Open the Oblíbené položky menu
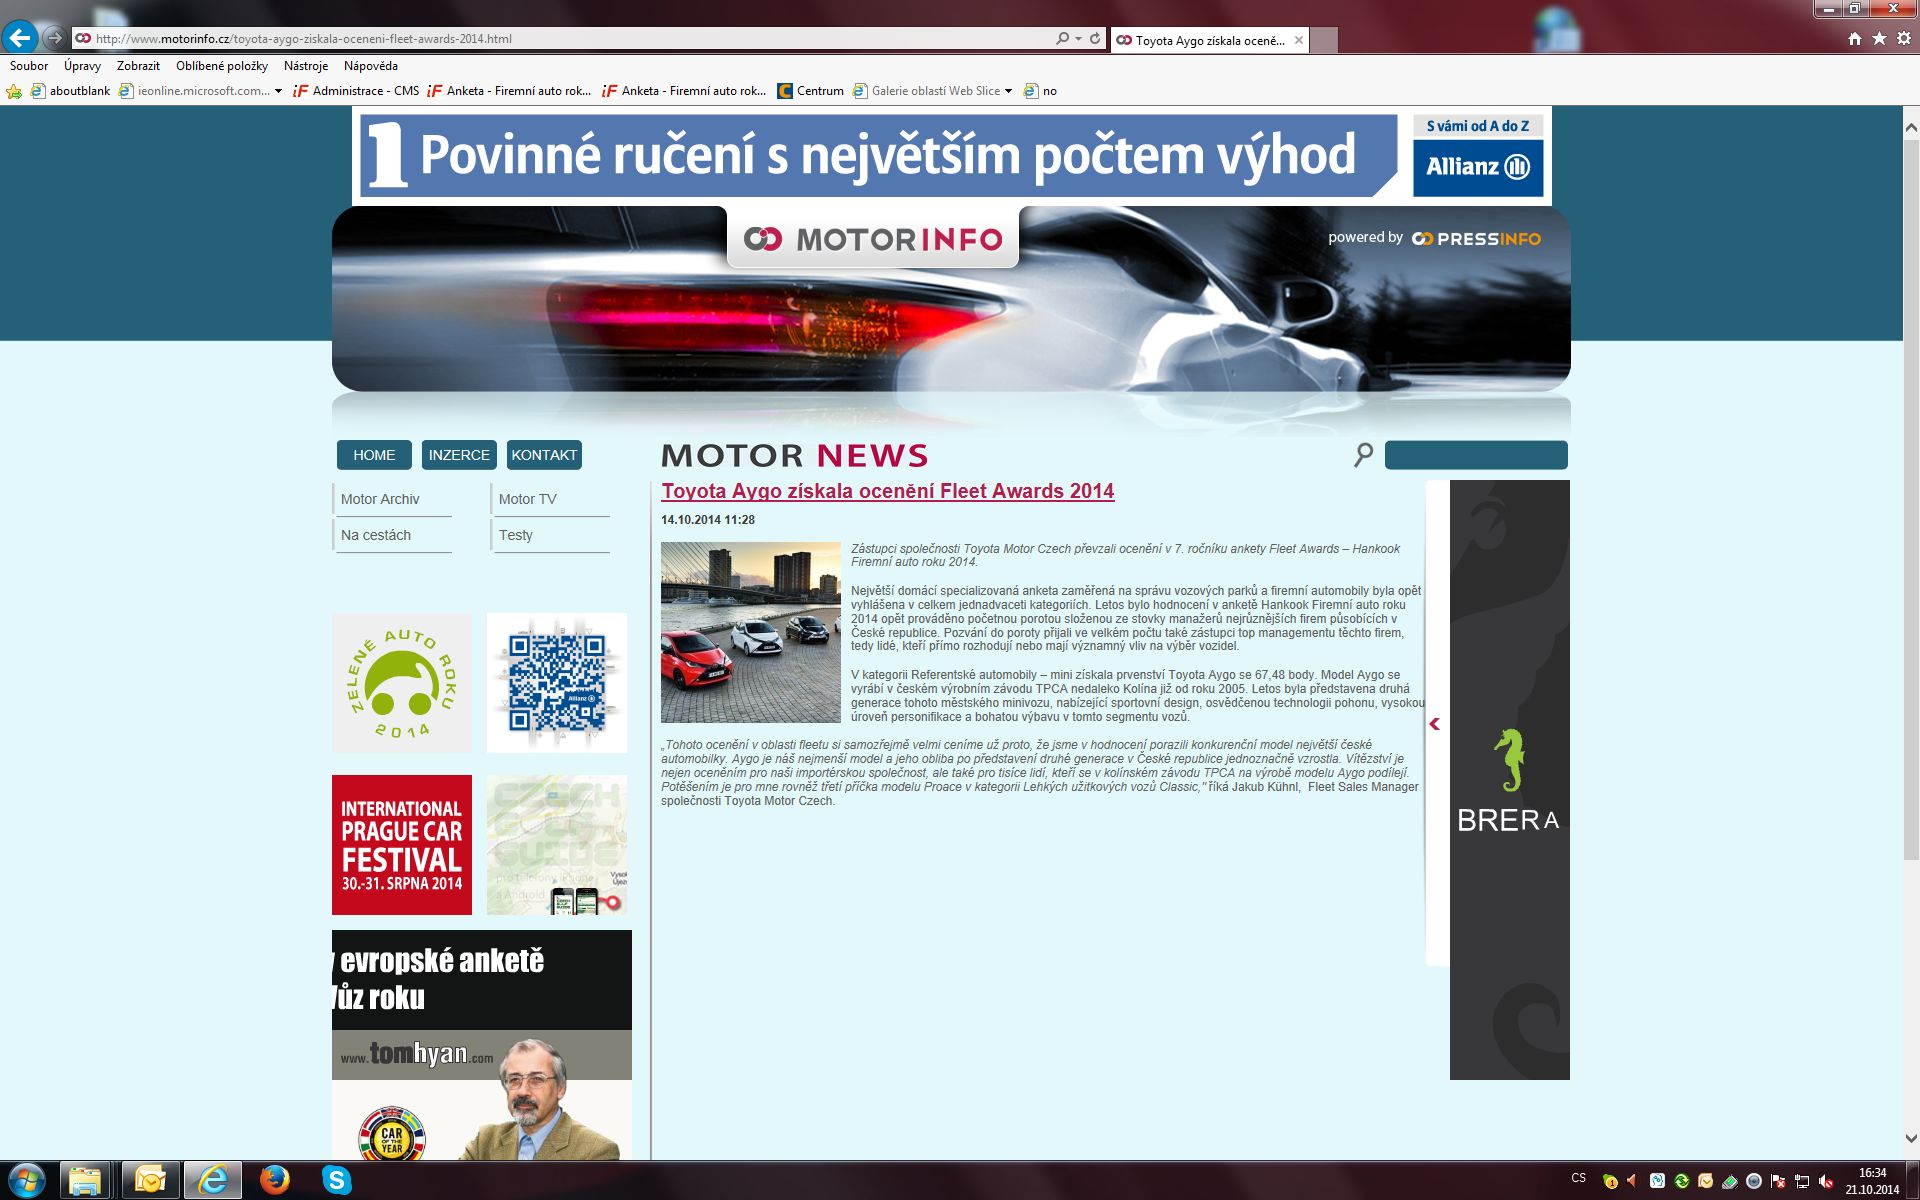 pos(222,66)
